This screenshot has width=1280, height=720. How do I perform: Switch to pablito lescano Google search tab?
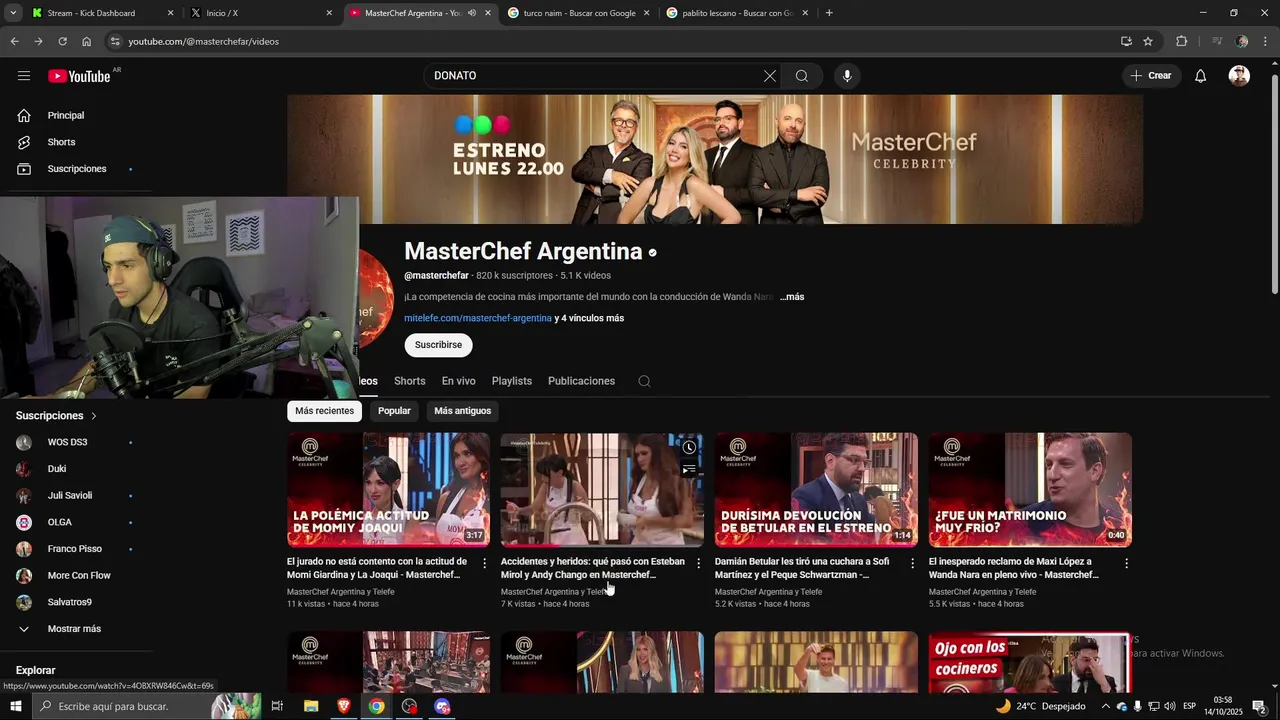(730, 13)
